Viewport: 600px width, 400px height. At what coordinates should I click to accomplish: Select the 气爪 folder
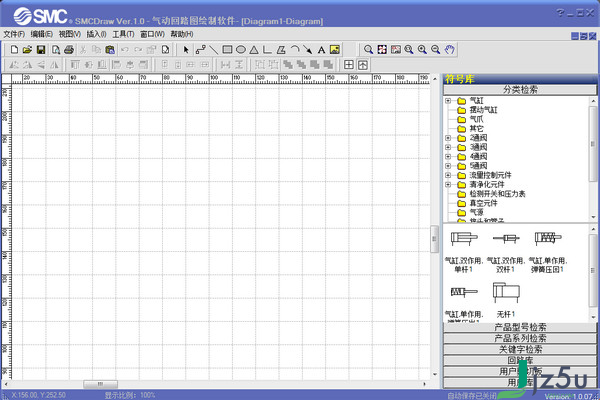pyautogui.click(x=471, y=119)
